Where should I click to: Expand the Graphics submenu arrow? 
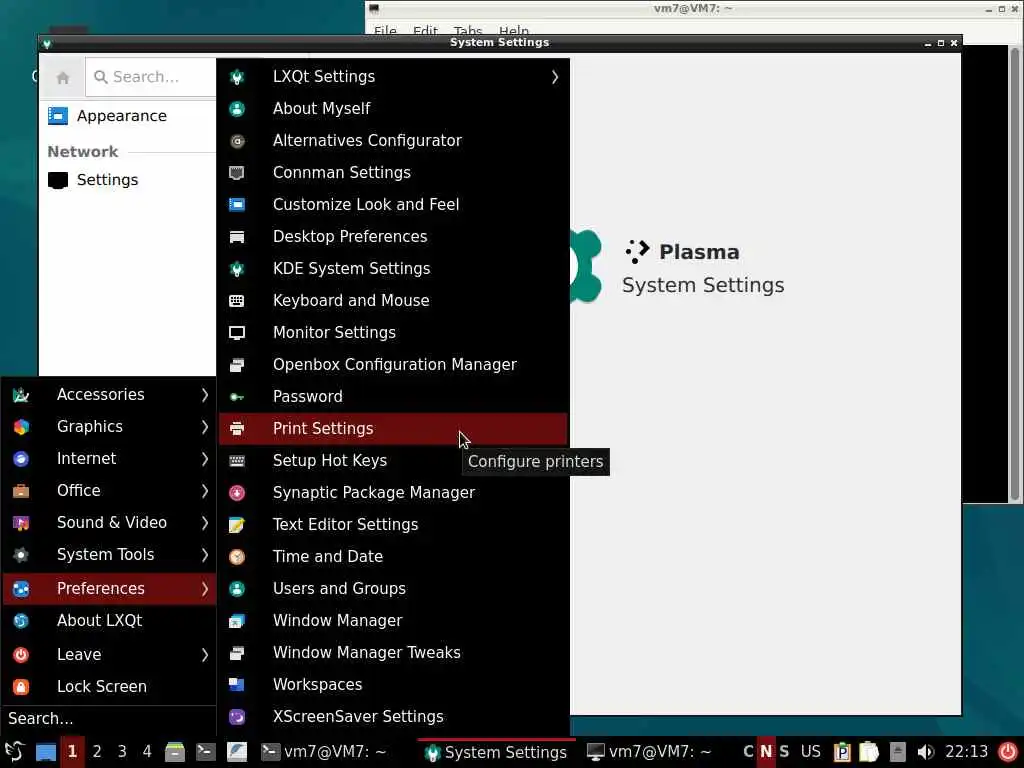(x=204, y=426)
